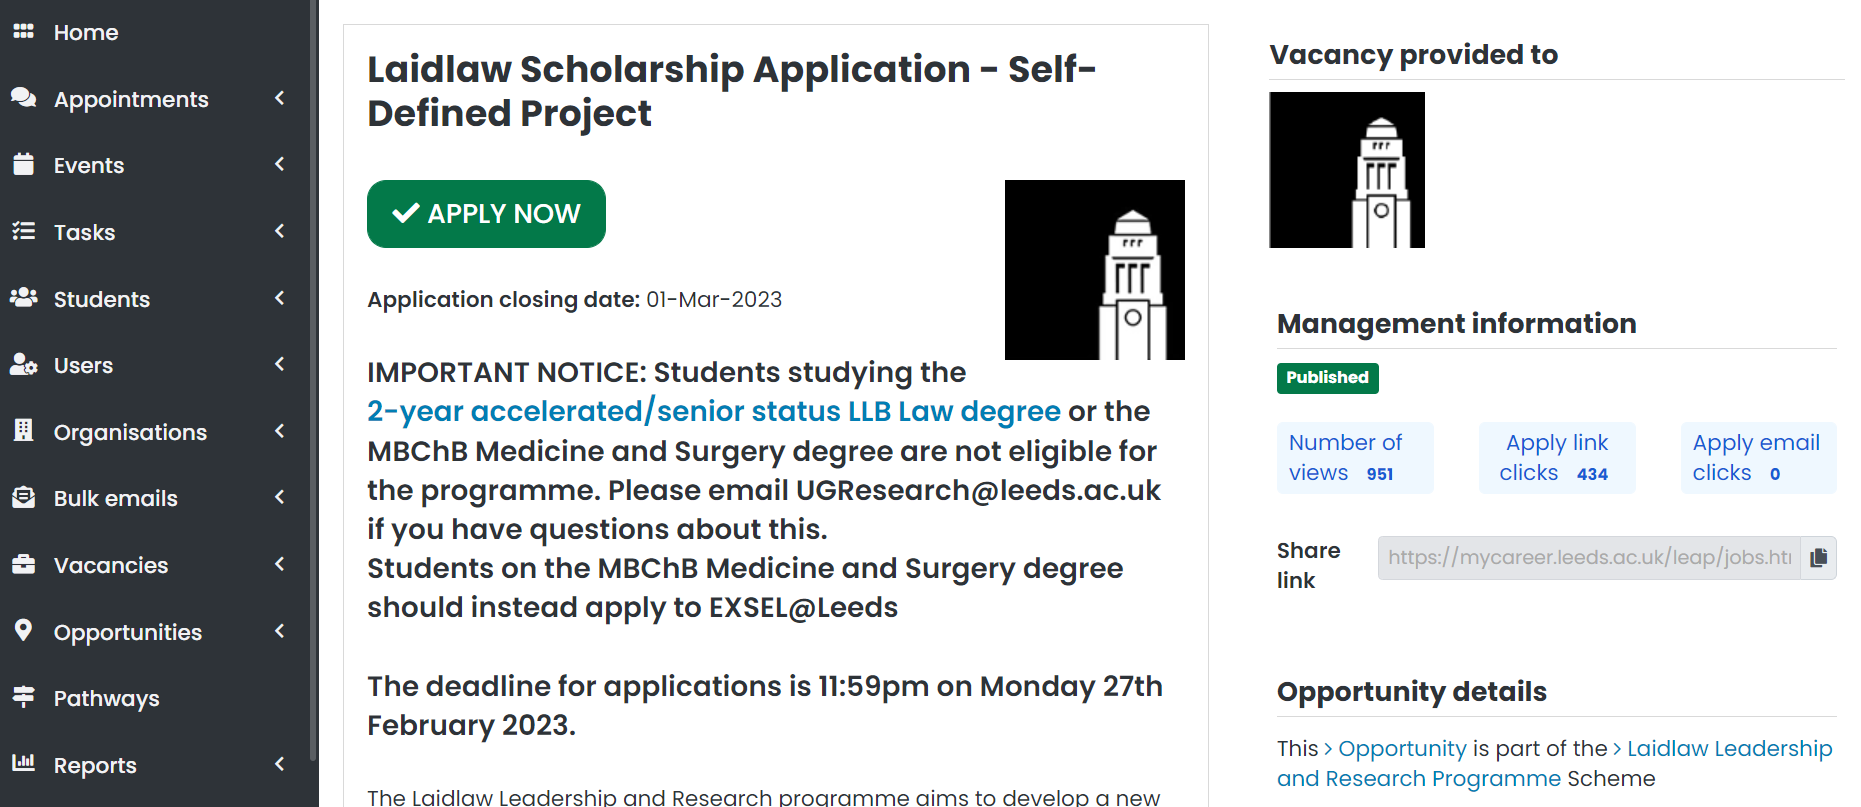Viewport: 1861px width, 807px height.
Task: Click the Students group icon
Action: point(23,298)
